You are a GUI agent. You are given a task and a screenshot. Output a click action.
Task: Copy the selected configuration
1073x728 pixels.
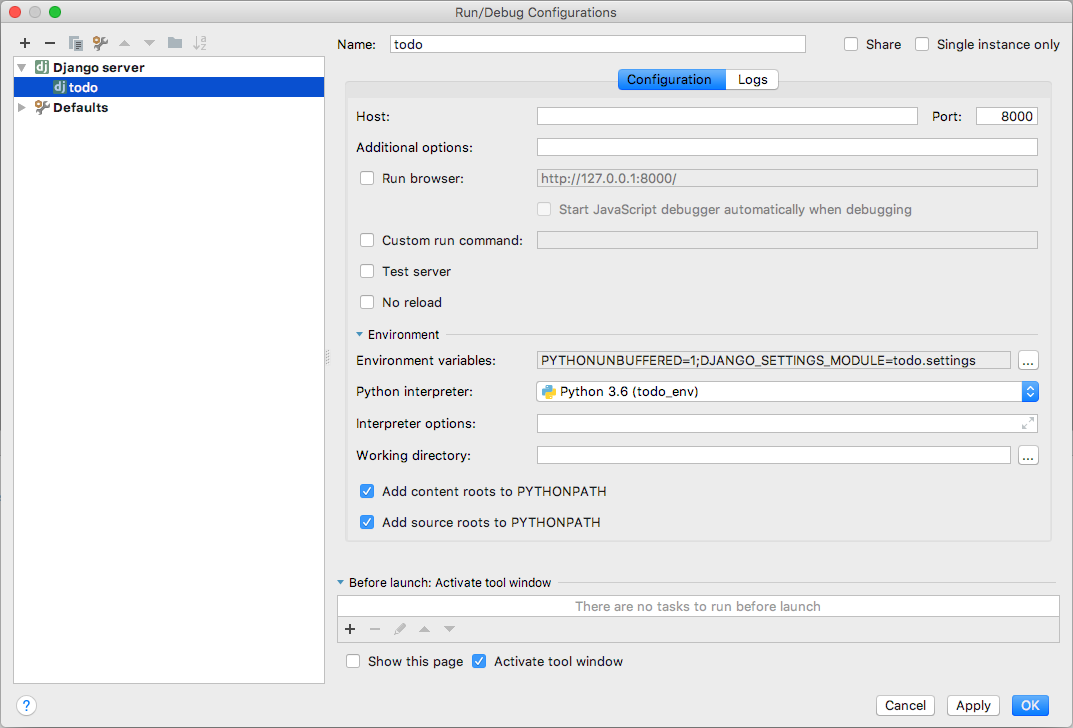75,43
